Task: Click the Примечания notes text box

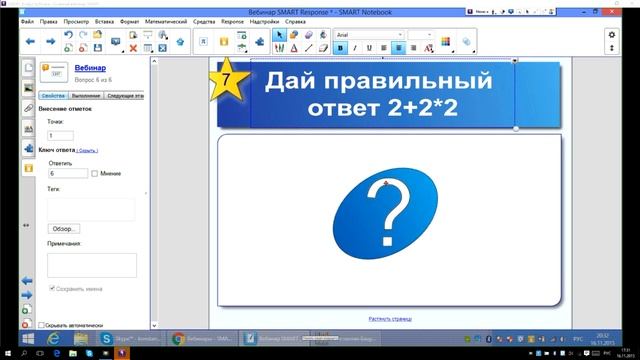Action: (x=92, y=265)
